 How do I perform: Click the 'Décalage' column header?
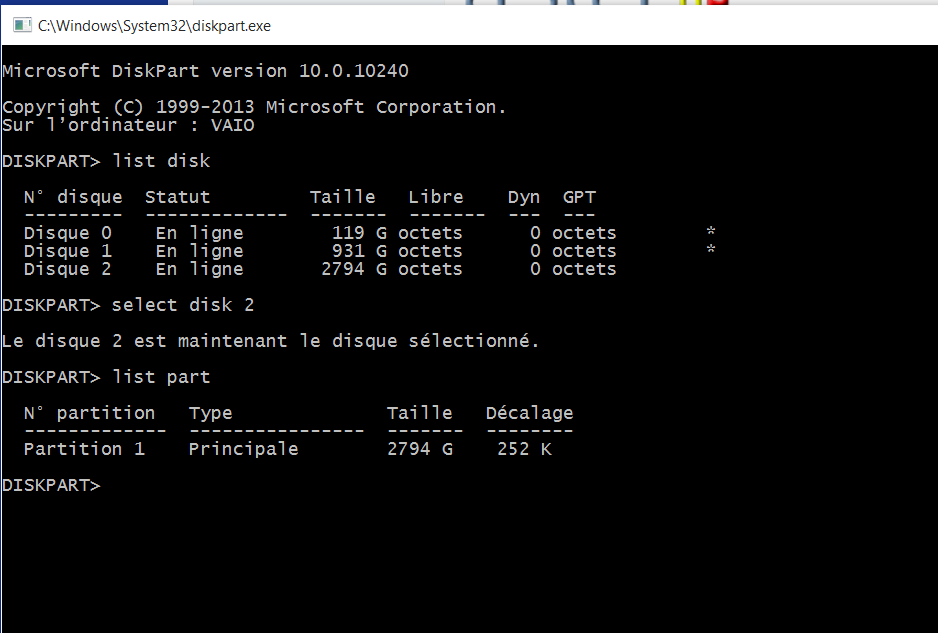pos(529,413)
